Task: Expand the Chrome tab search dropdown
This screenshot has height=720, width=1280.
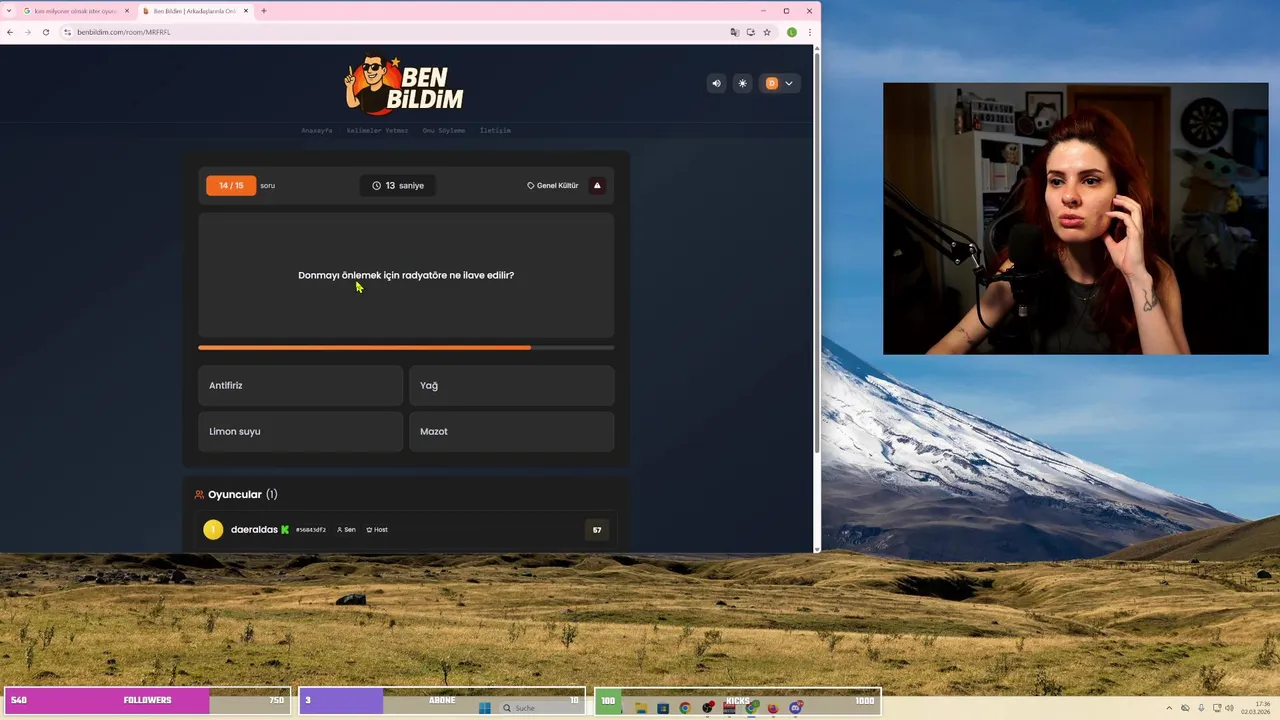Action: click(x=9, y=11)
